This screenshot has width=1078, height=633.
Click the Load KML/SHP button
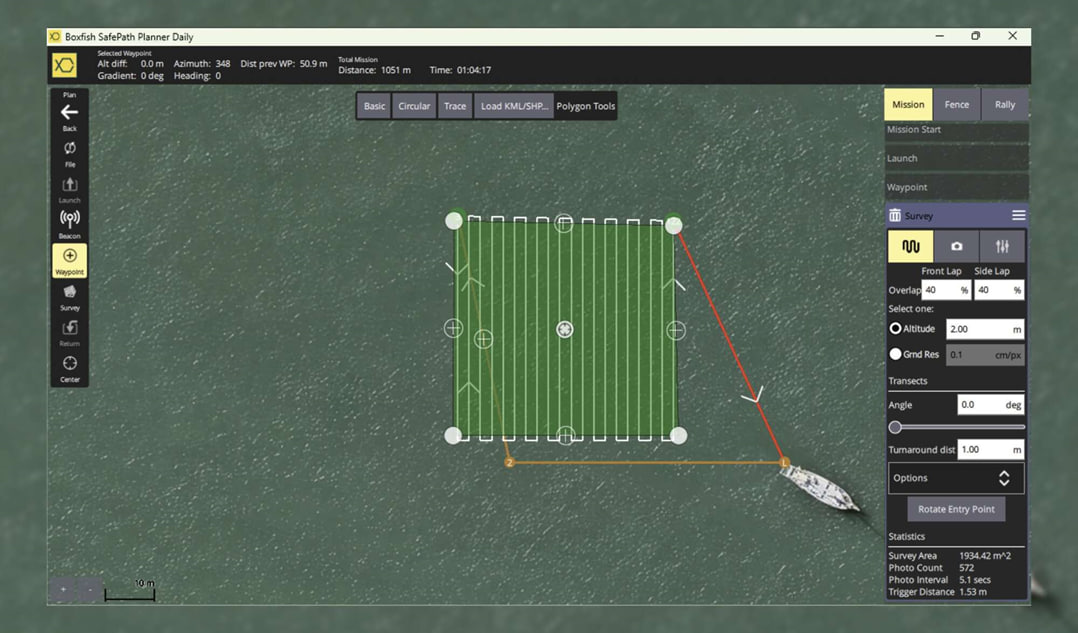pyautogui.click(x=513, y=106)
